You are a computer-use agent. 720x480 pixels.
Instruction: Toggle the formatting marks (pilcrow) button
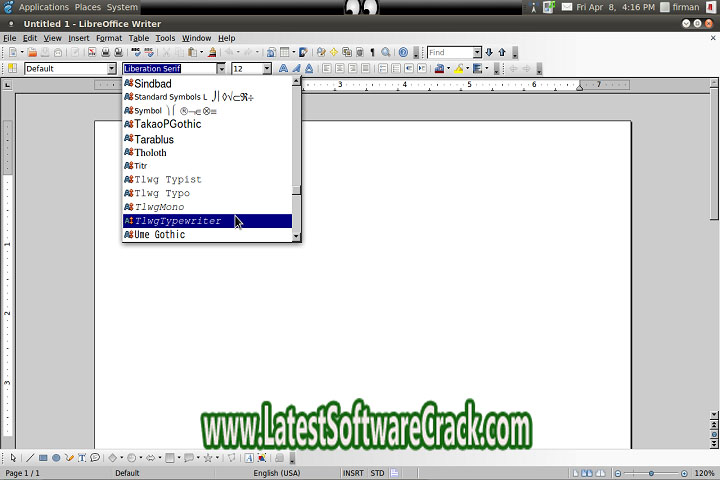[373, 52]
